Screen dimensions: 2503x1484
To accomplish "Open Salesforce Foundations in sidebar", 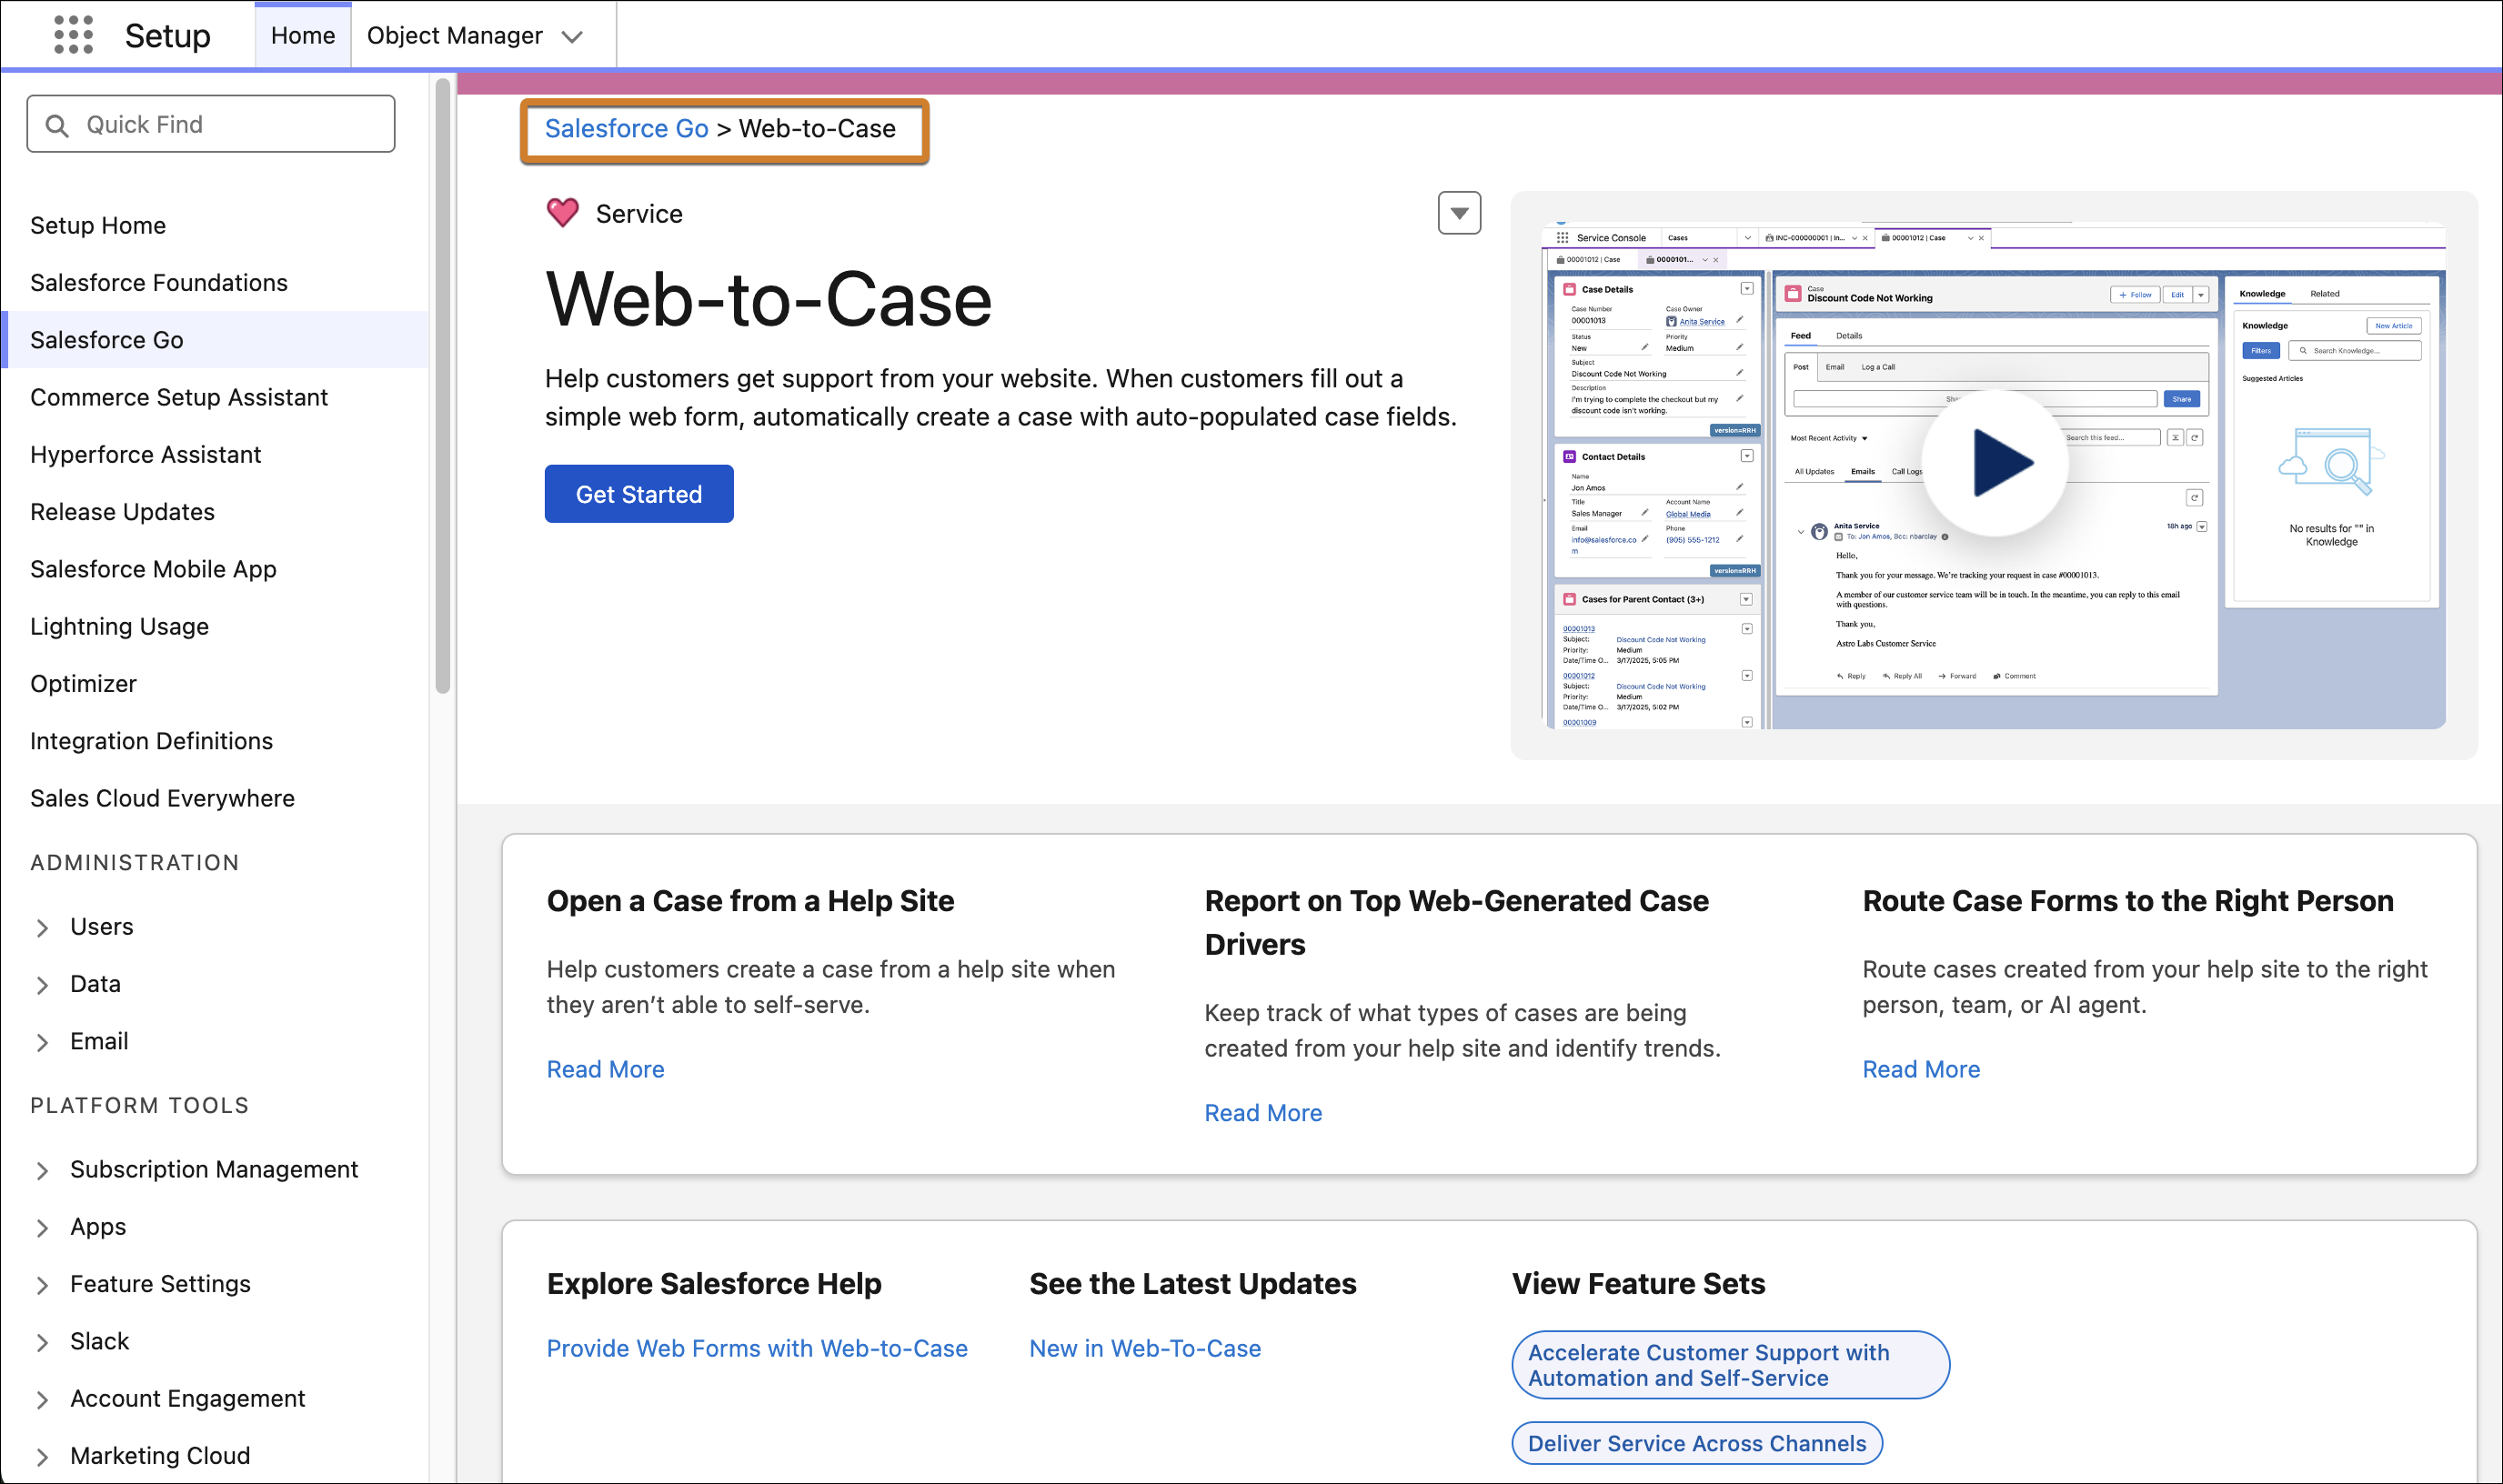I will pyautogui.click(x=159, y=283).
